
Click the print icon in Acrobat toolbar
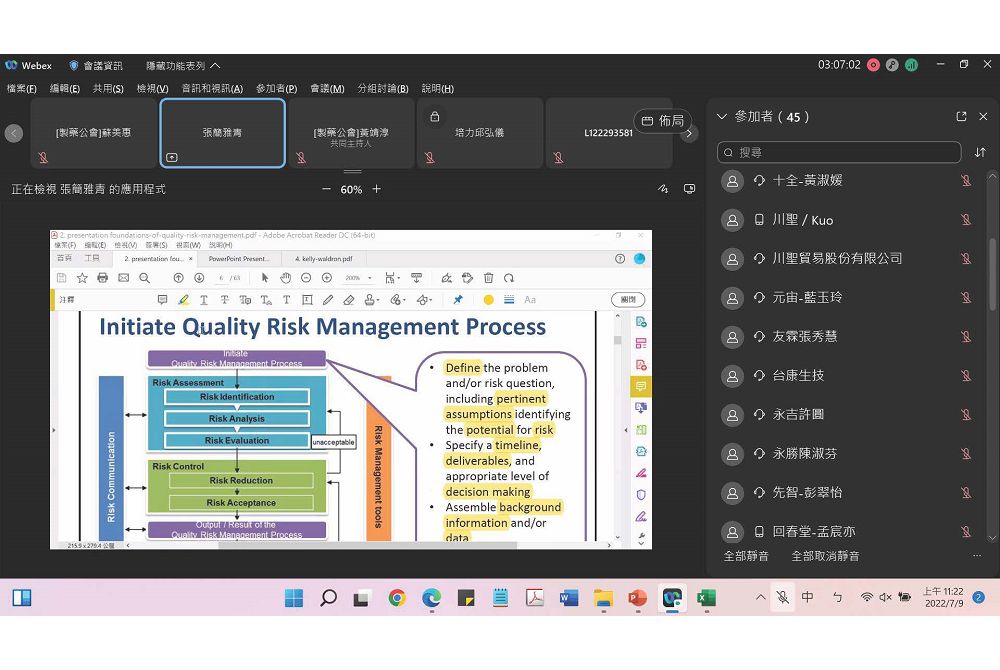(103, 278)
